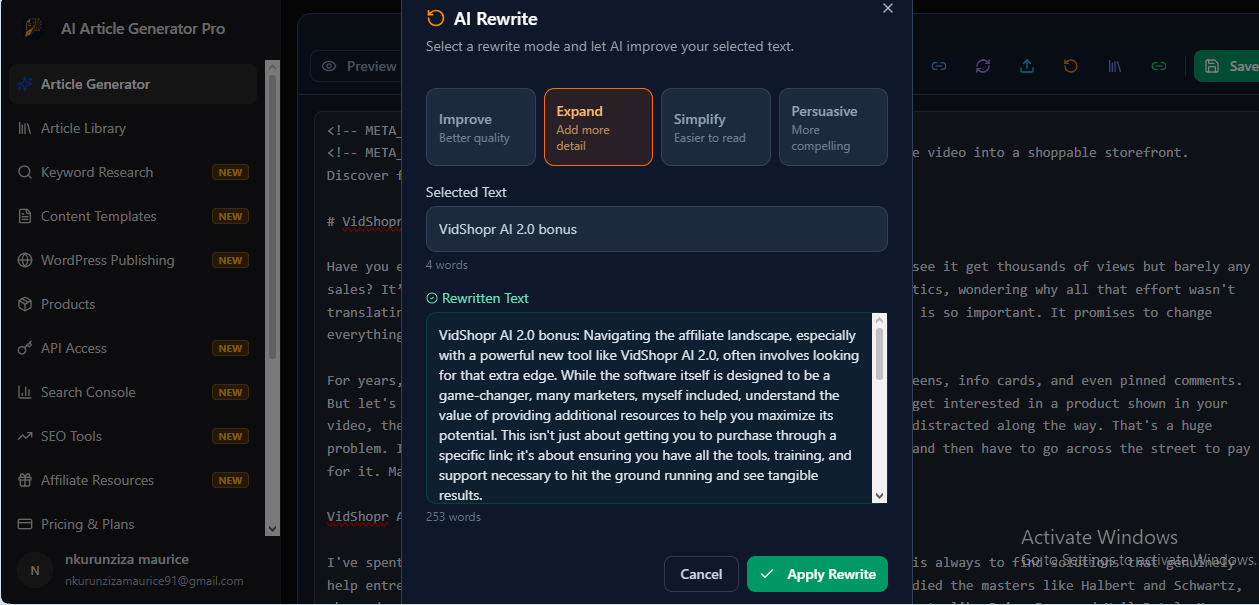Click the purple refresh arrows toolbar icon
Image resolution: width=1259 pixels, height=605 pixels.
tap(983, 66)
